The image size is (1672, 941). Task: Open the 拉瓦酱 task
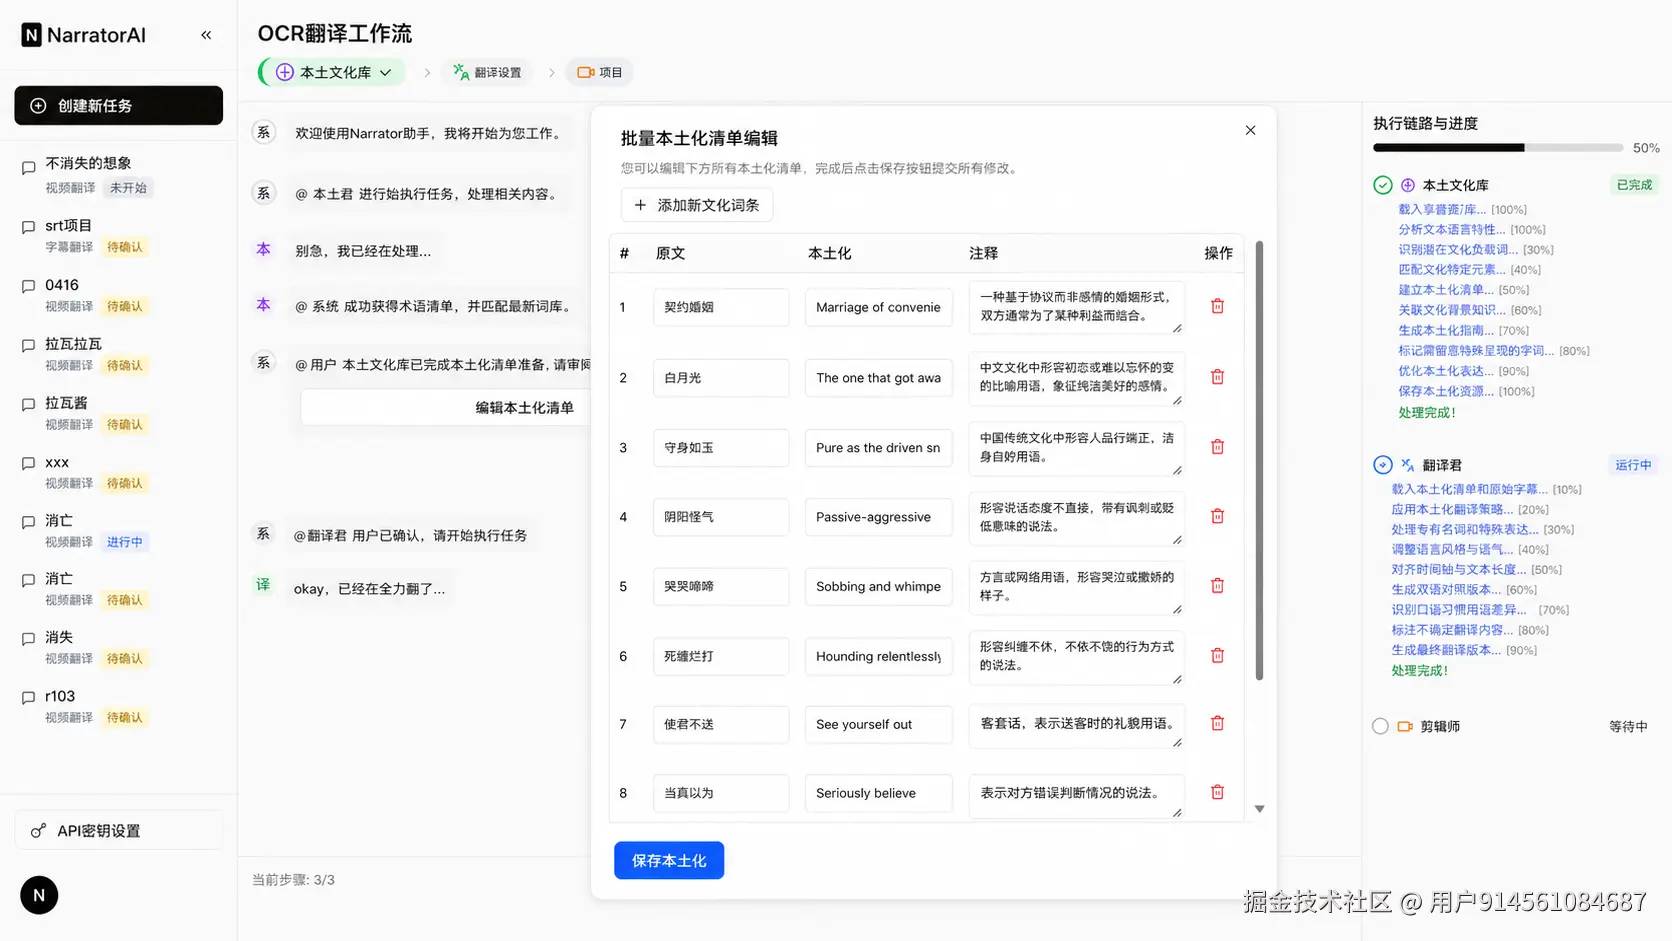tap(119, 413)
